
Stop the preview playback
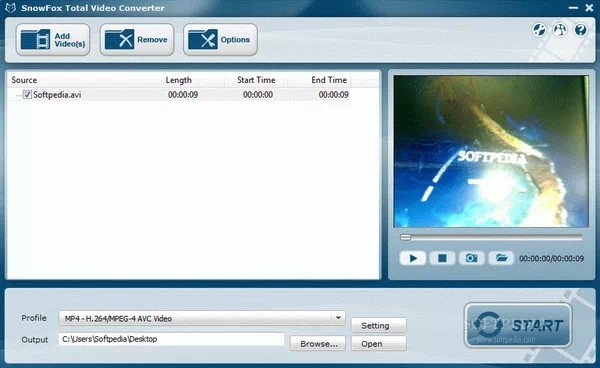click(442, 258)
